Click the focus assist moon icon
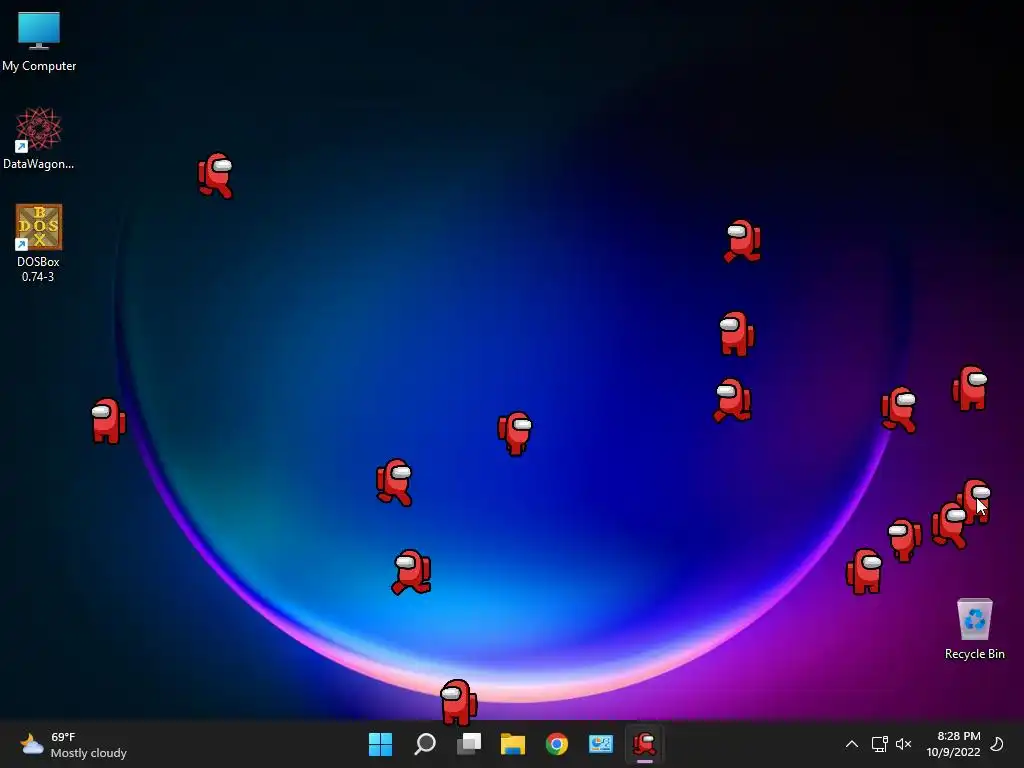 tap(997, 744)
